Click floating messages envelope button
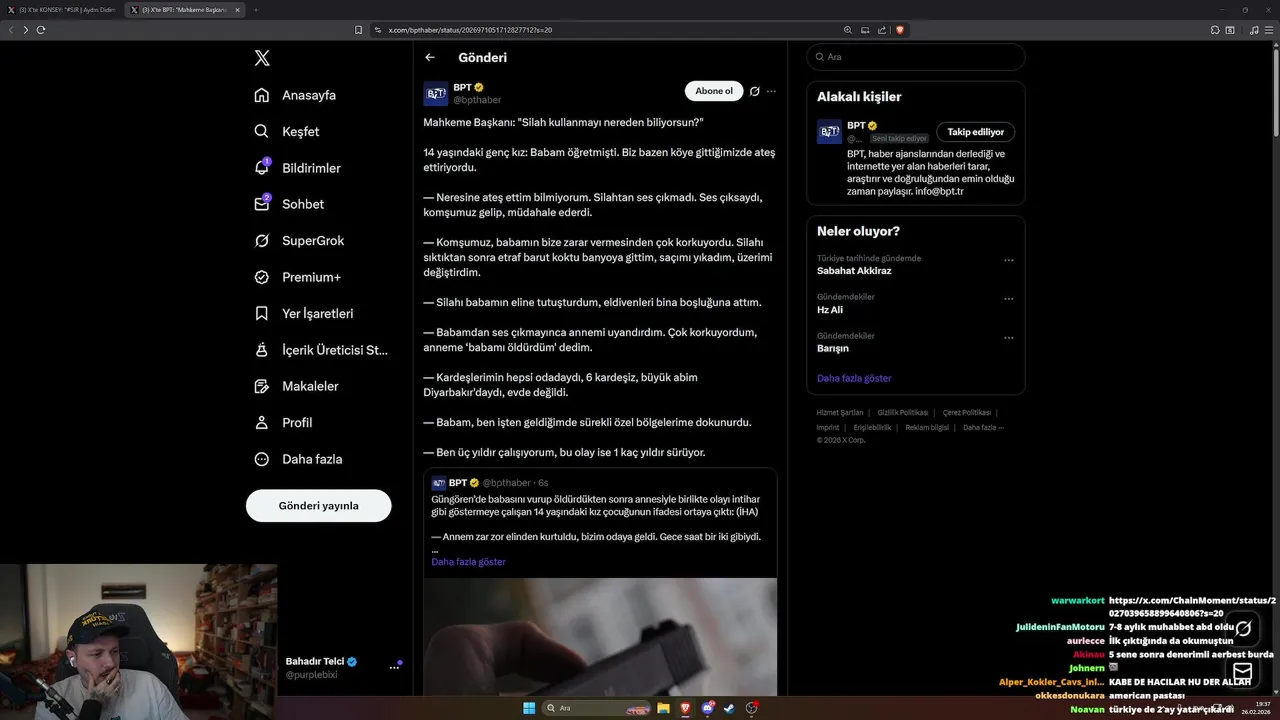 (x=1243, y=671)
